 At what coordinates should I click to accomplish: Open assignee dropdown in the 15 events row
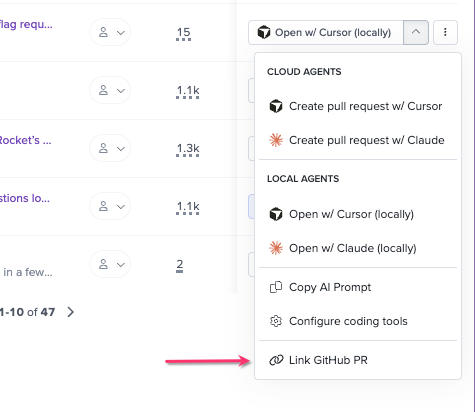point(110,32)
